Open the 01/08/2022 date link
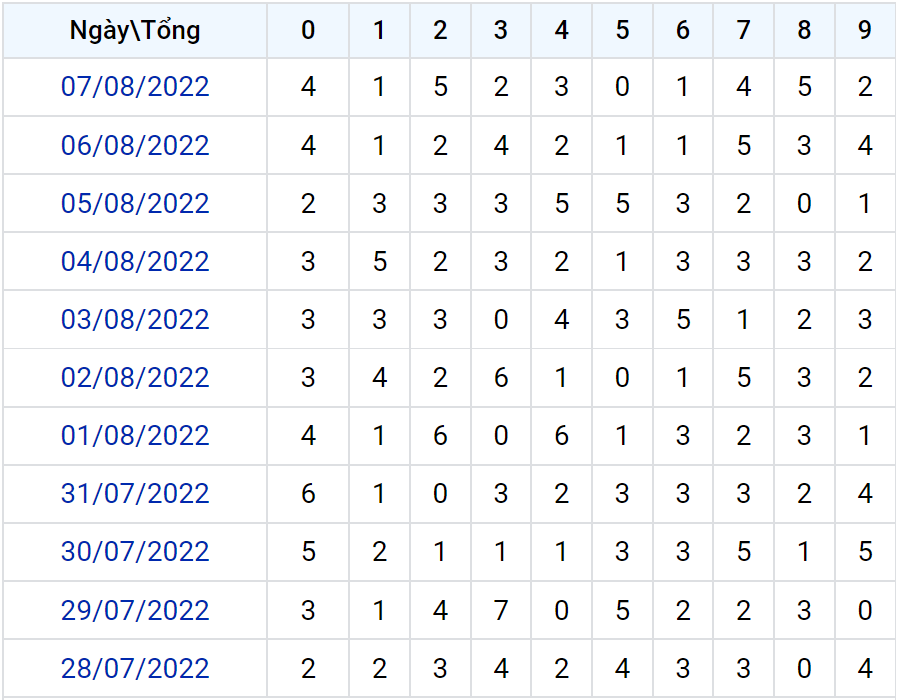The height and width of the screenshot is (700, 899). pos(135,436)
